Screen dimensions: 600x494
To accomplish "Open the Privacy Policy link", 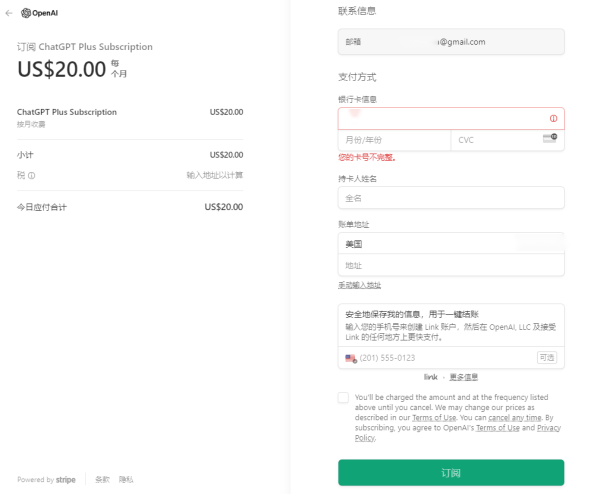I will point(549,428).
